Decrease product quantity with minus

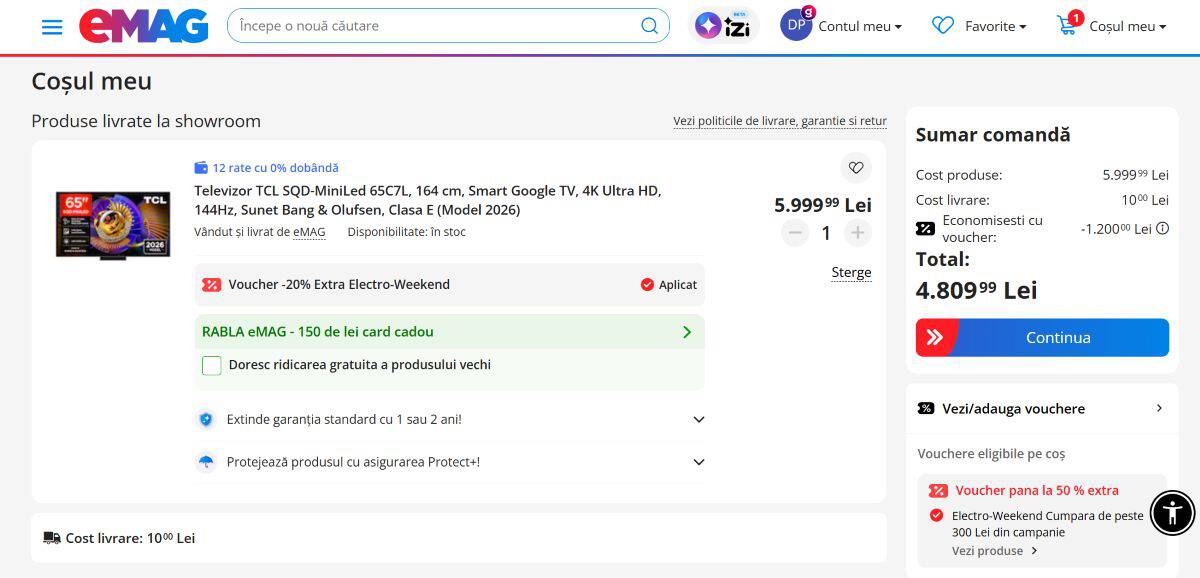point(795,233)
